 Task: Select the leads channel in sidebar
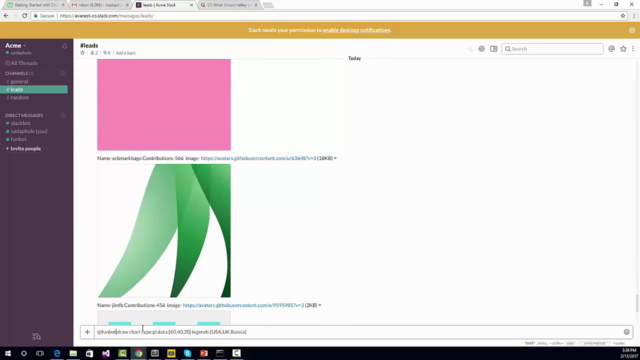[x=34, y=89]
